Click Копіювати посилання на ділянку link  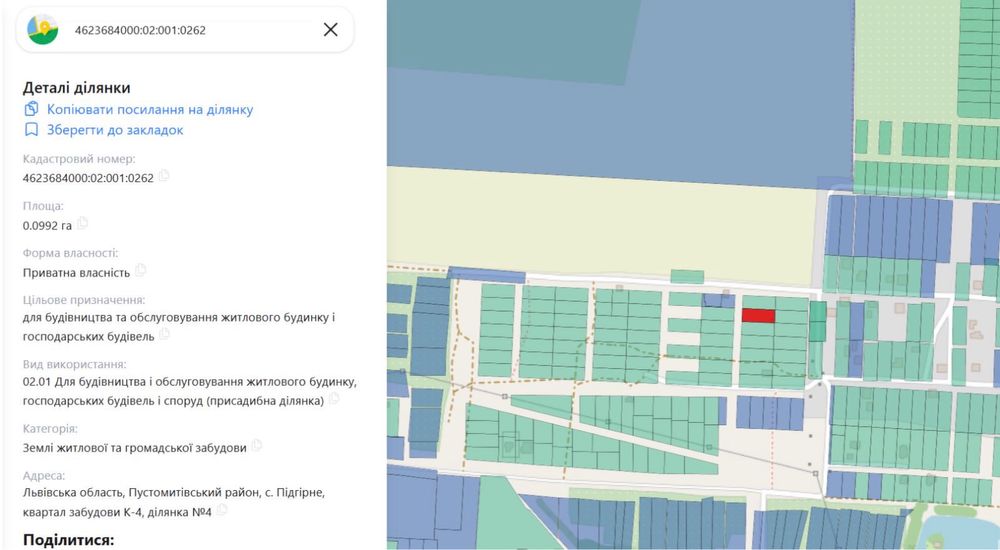(150, 109)
